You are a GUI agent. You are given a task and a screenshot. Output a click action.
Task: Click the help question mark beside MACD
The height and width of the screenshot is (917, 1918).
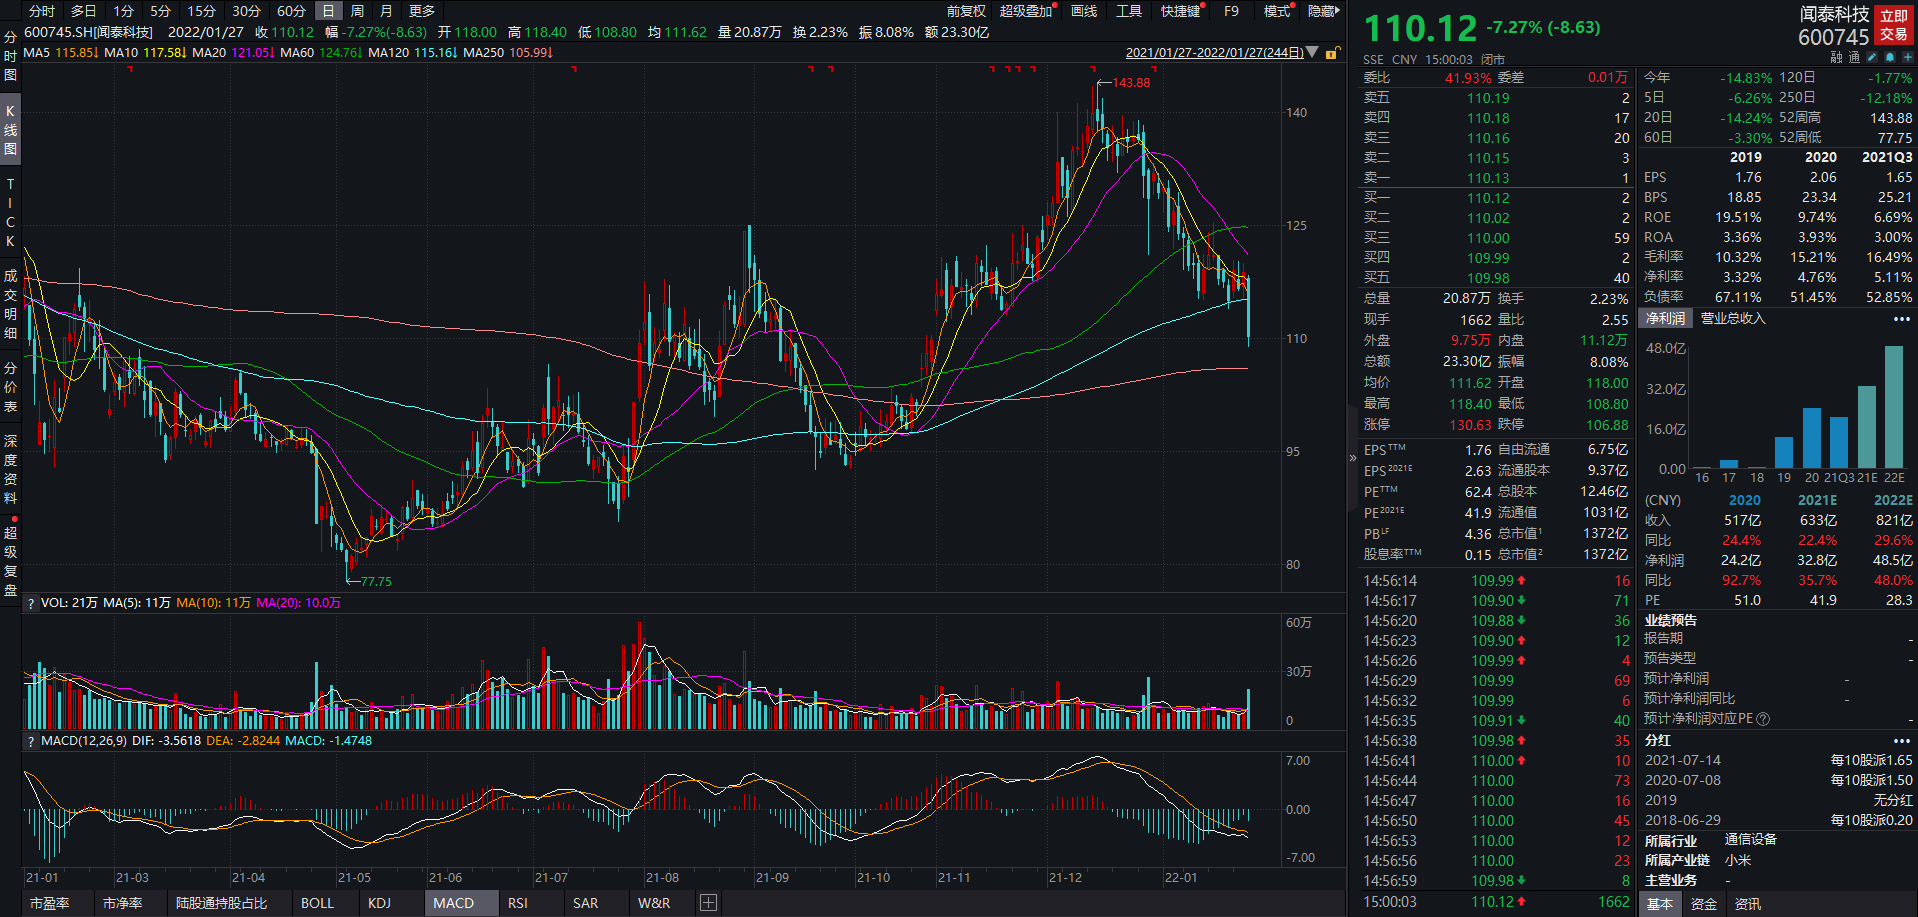point(31,741)
